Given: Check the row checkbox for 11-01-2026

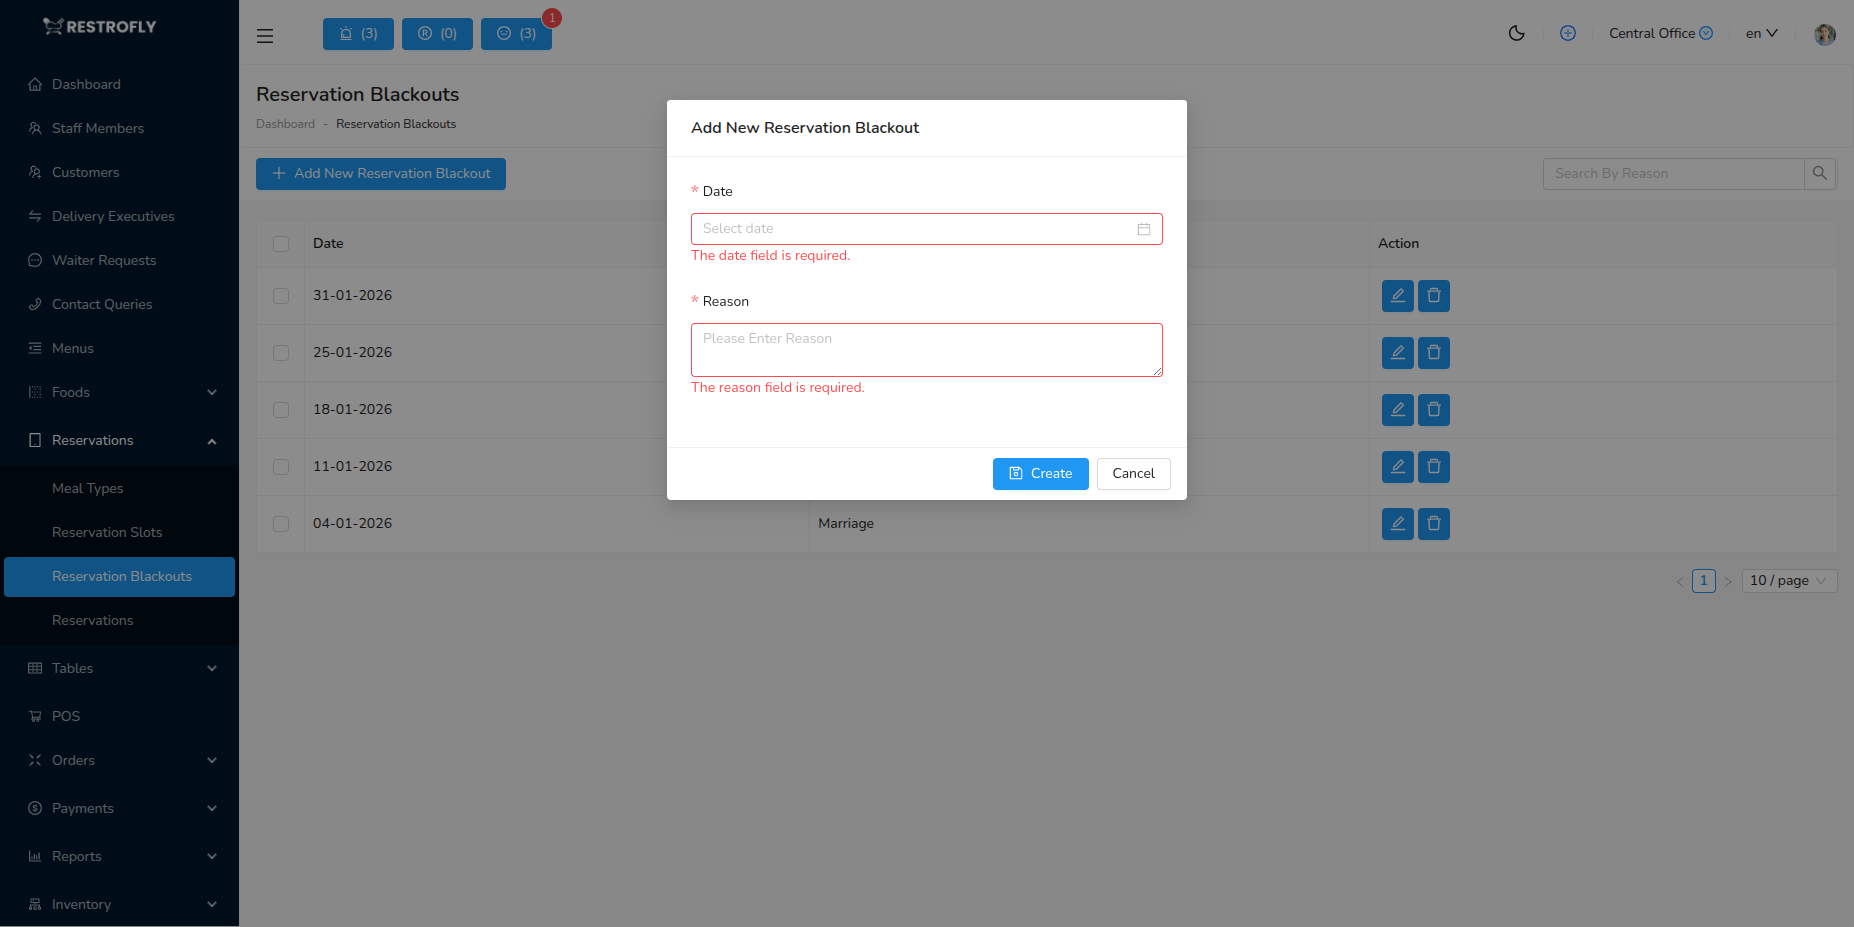Looking at the screenshot, I should click(x=281, y=466).
